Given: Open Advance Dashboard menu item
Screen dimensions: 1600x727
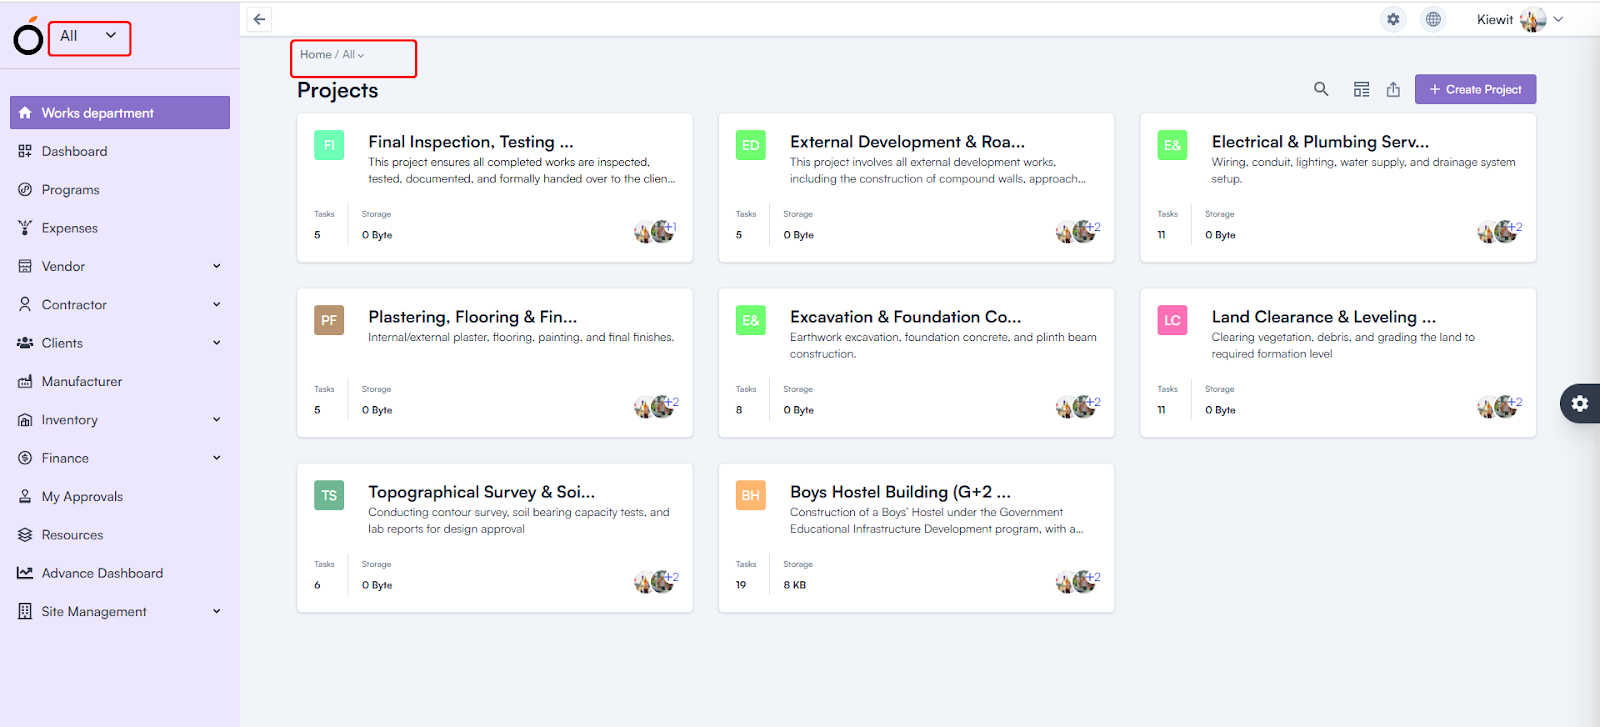Looking at the screenshot, I should (x=102, y=573).
